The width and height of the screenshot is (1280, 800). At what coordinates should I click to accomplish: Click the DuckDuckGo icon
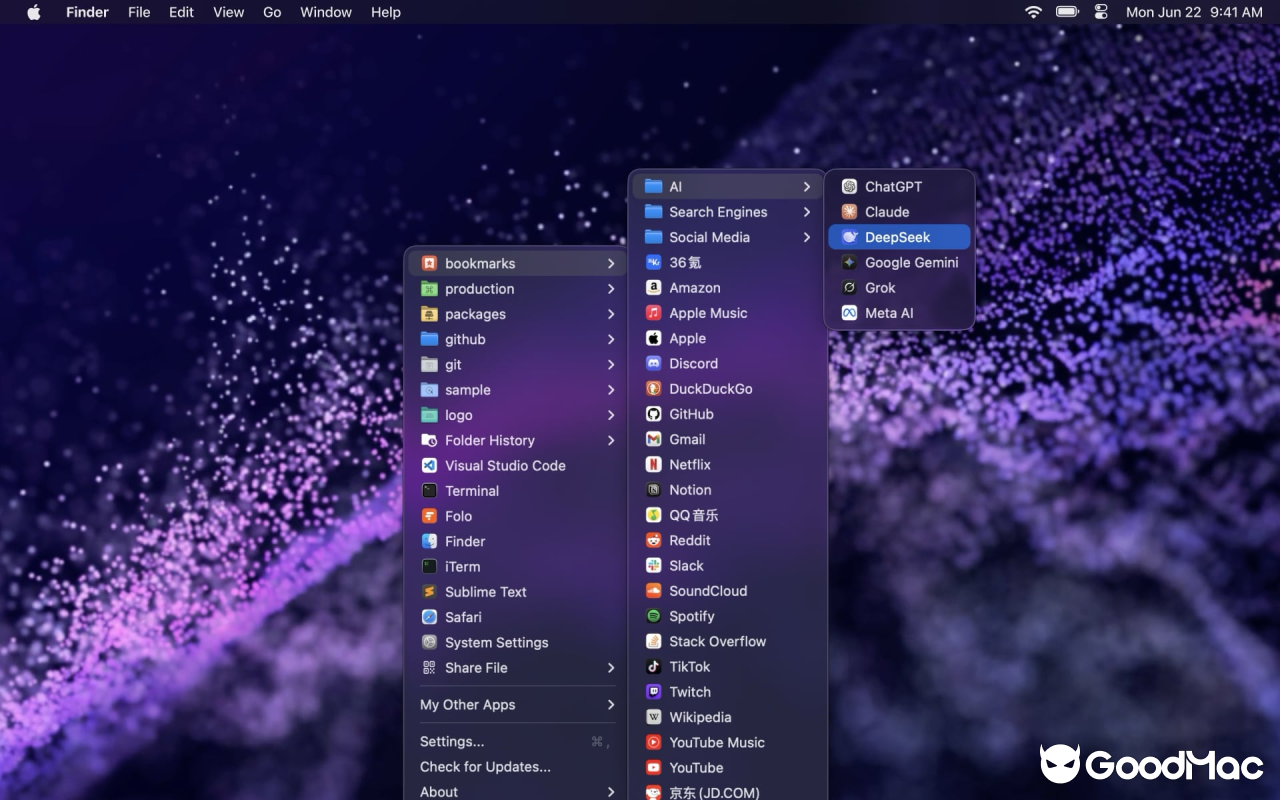point(653,389)
